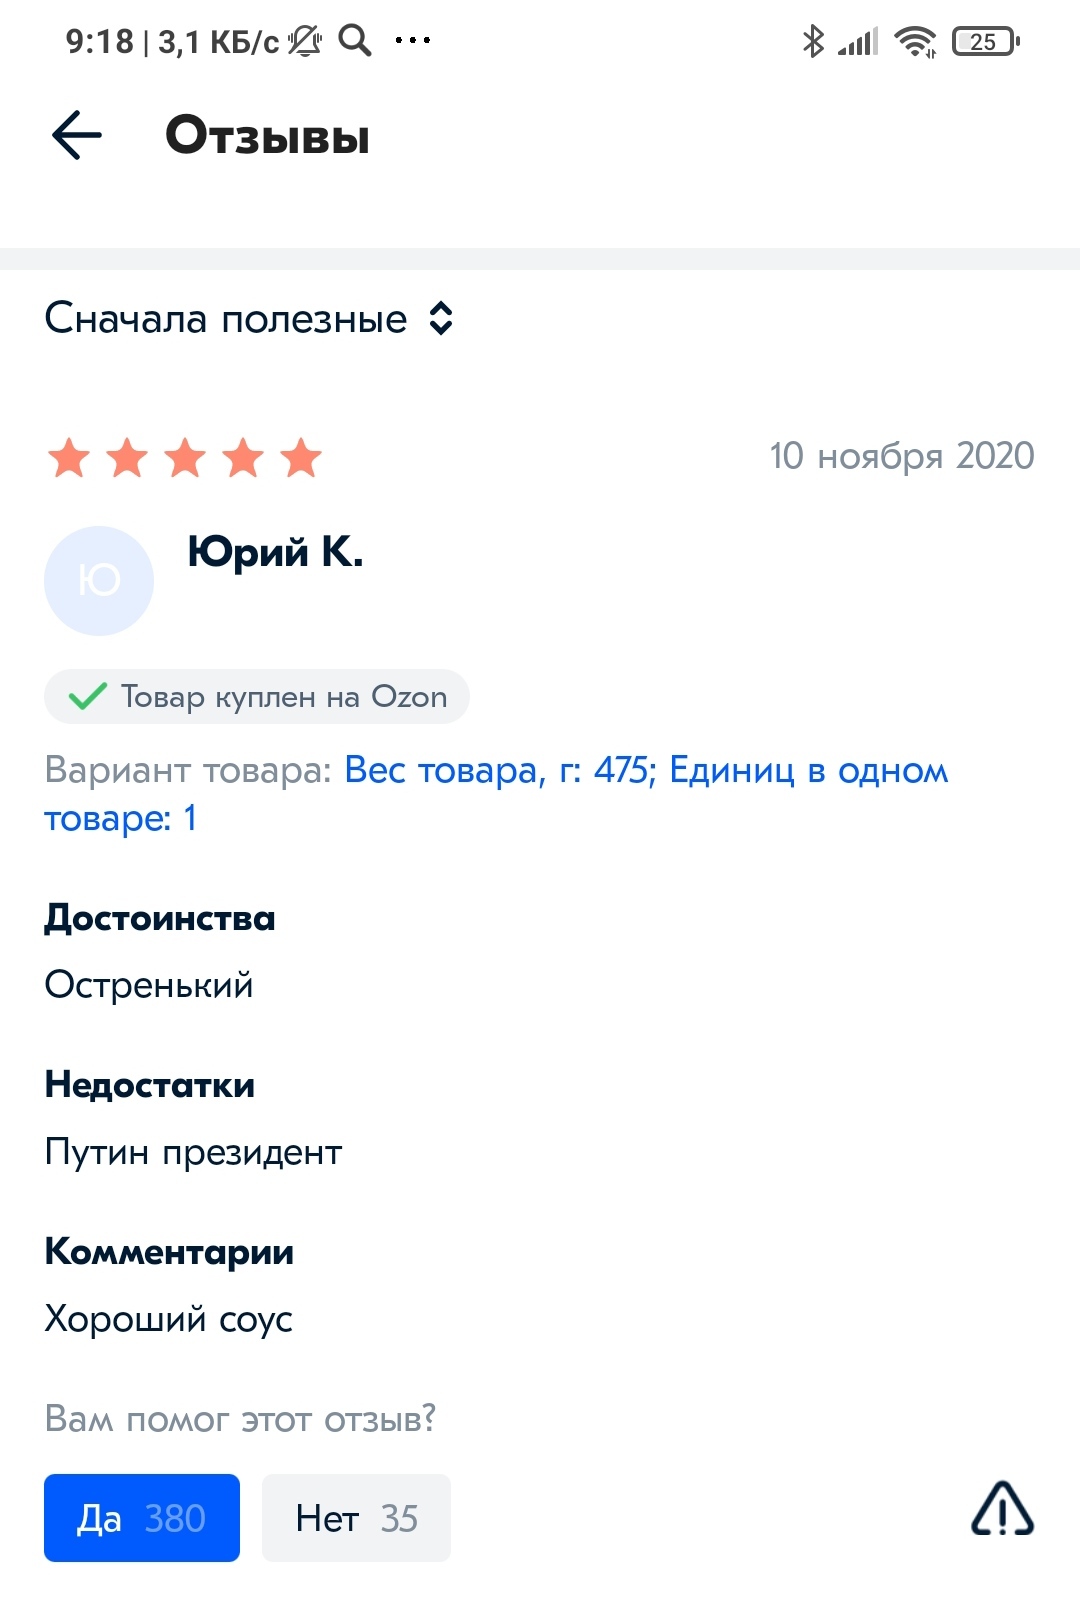Screen dimensions: 1080x1611
Task: Tap the reviewer avatar 'Ю'
Action: click(99, 581)
